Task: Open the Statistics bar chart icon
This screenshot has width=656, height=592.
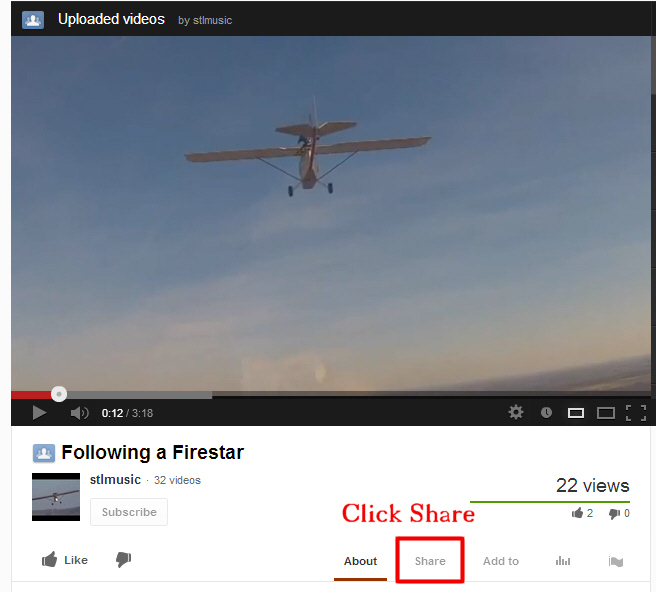Action: point(563,561)
